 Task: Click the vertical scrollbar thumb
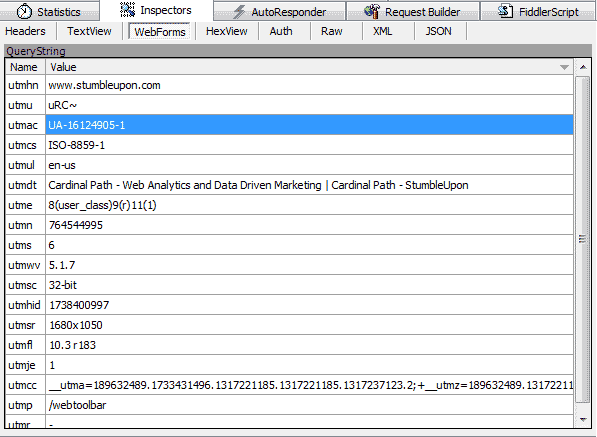click(583, 239)
